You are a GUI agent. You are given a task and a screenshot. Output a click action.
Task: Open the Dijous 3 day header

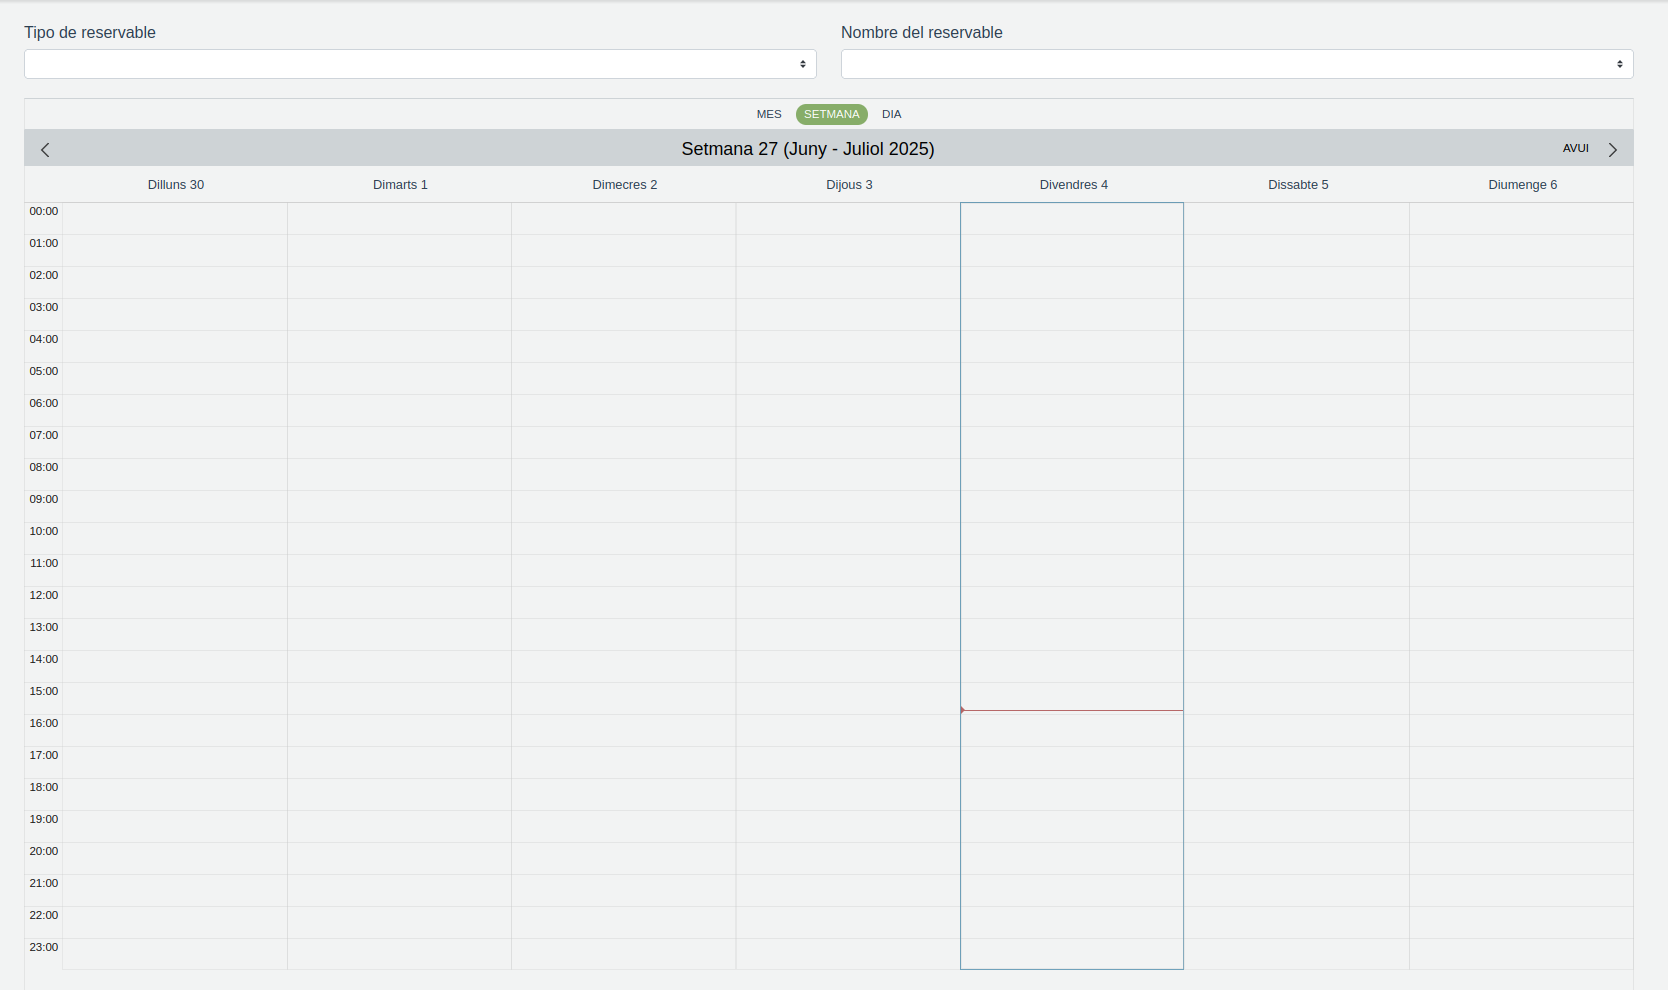849,185
